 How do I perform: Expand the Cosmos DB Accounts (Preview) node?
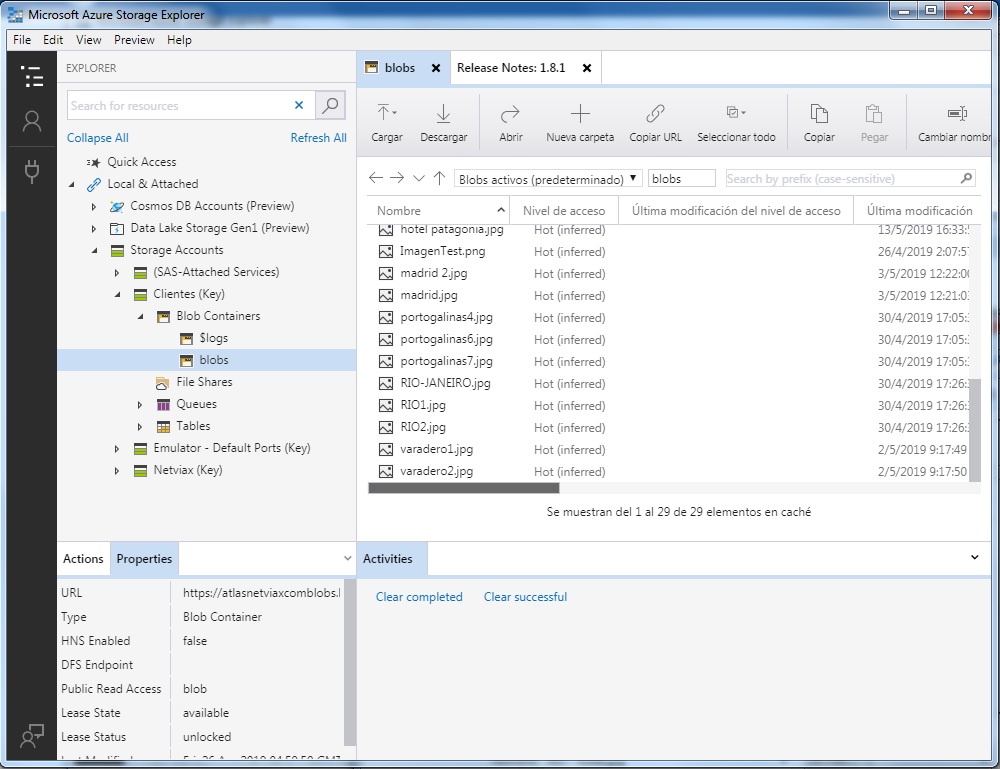94,207
